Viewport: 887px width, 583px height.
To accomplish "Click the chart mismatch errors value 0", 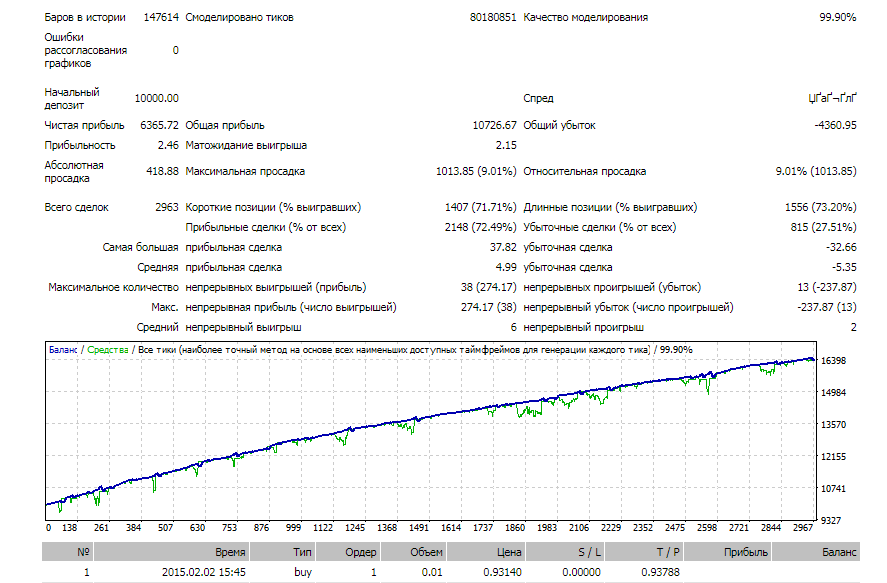I will (175, 50).
